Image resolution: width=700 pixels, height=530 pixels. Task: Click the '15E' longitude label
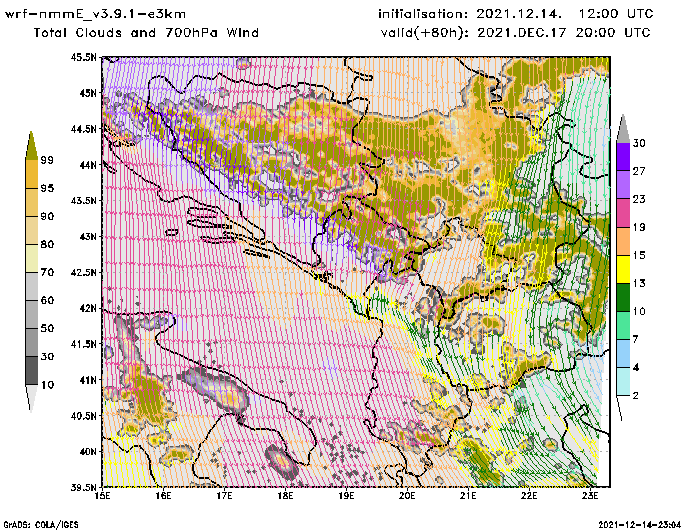pyautogui.click(x=102, y=496)
